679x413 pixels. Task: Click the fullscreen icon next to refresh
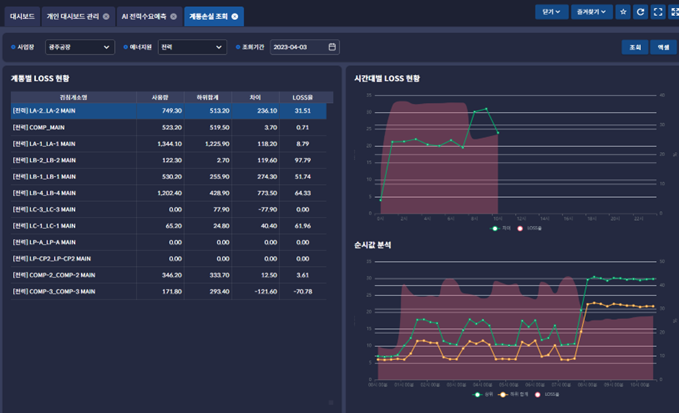(656, 12)
